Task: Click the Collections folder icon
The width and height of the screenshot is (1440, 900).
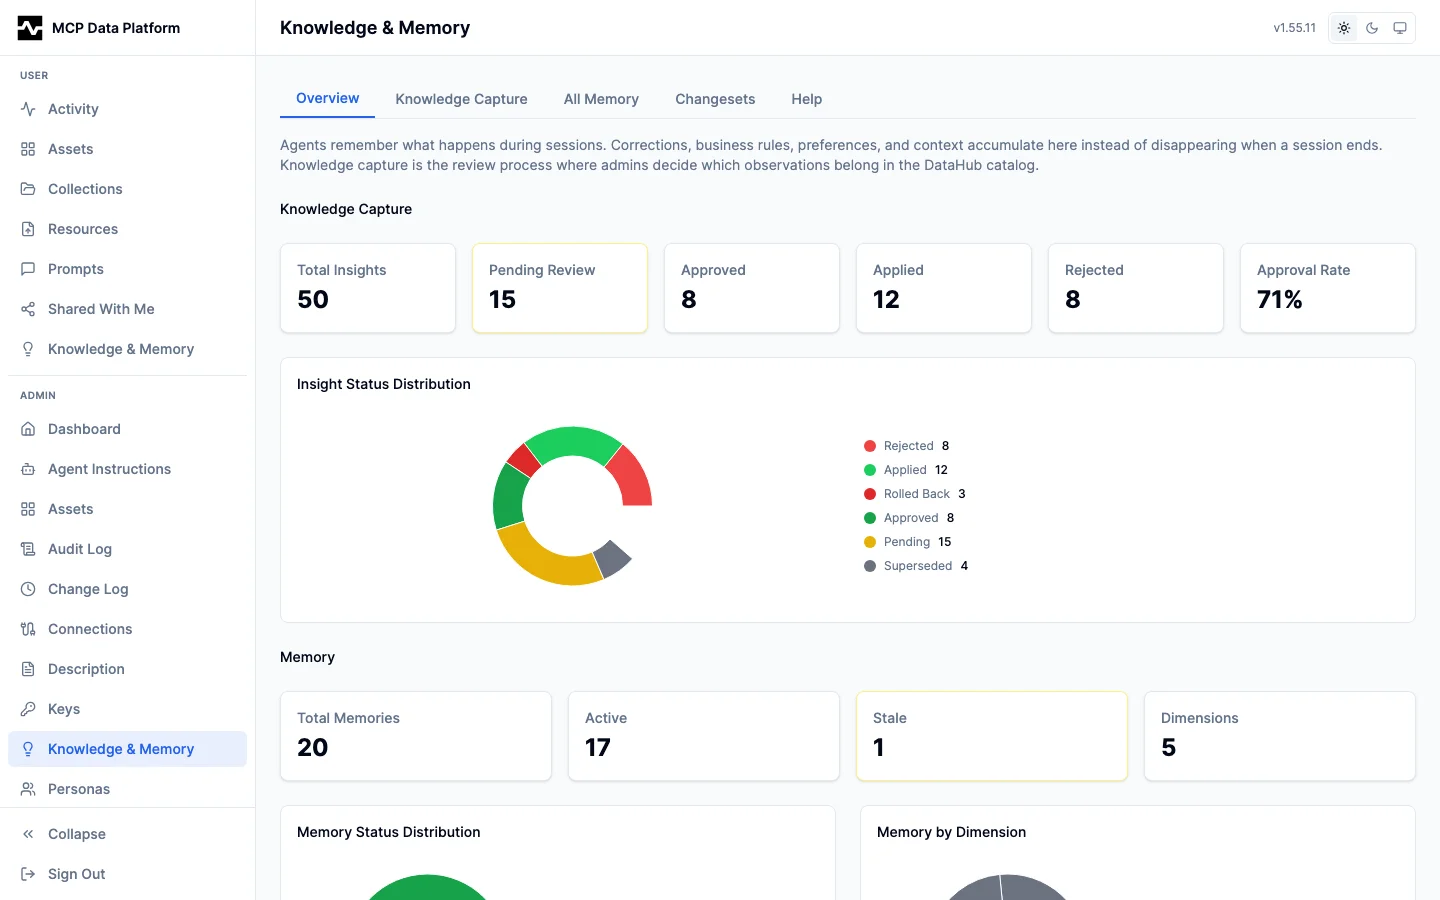Action: point(28,189)
